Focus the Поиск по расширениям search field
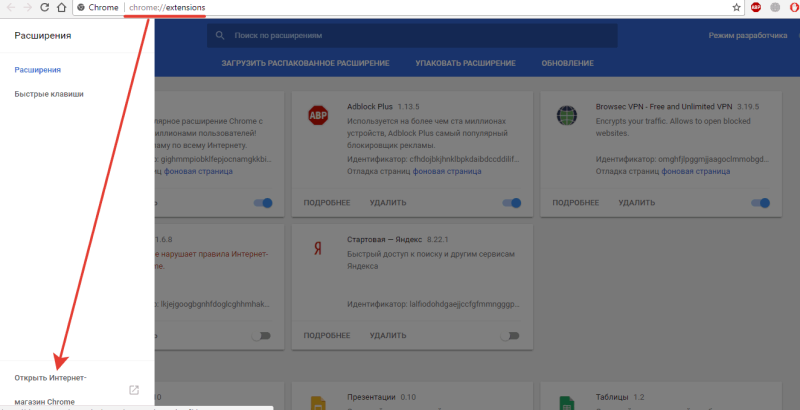The image size is (800, 410). 412,35
